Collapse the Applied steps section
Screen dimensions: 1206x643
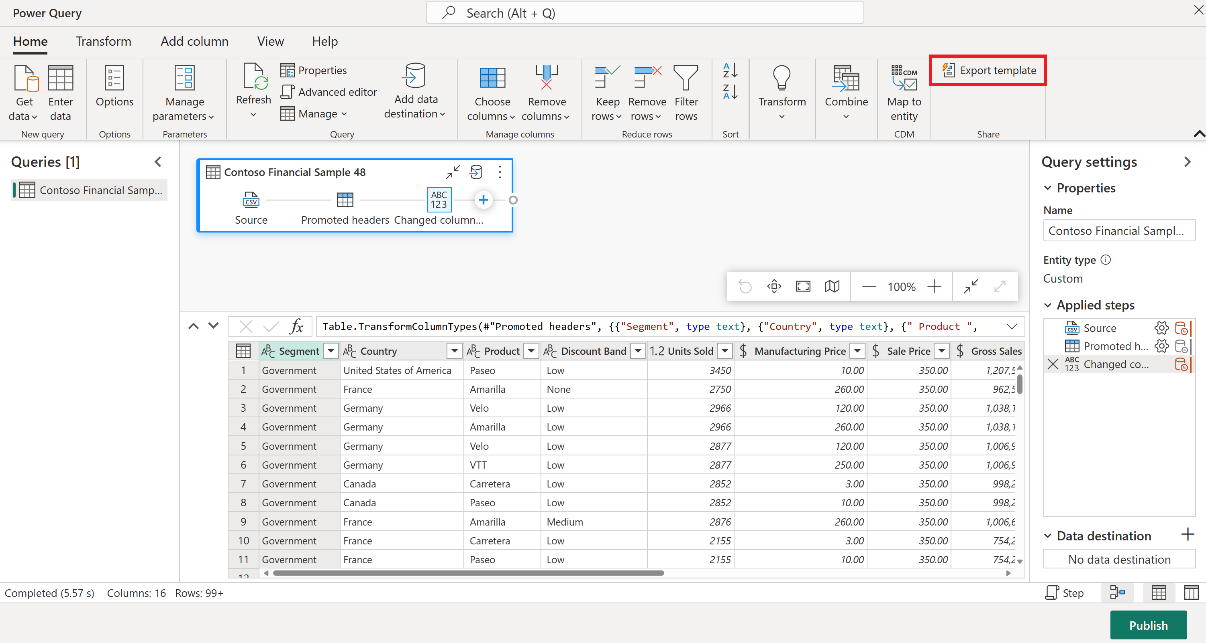pyautogui.click(x=1047, y=305)
